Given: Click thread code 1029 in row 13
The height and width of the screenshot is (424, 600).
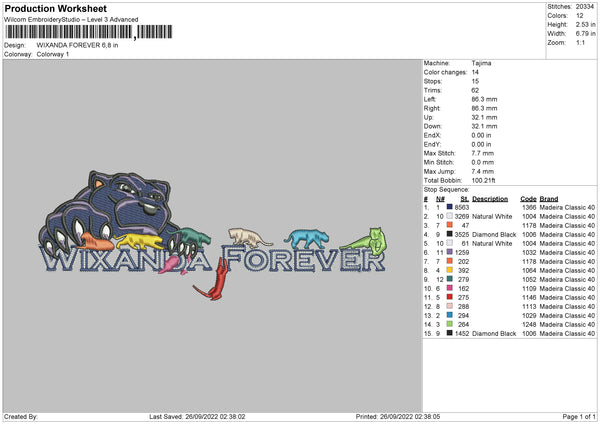Looking at the screenshot, I should tap(529, 316).
